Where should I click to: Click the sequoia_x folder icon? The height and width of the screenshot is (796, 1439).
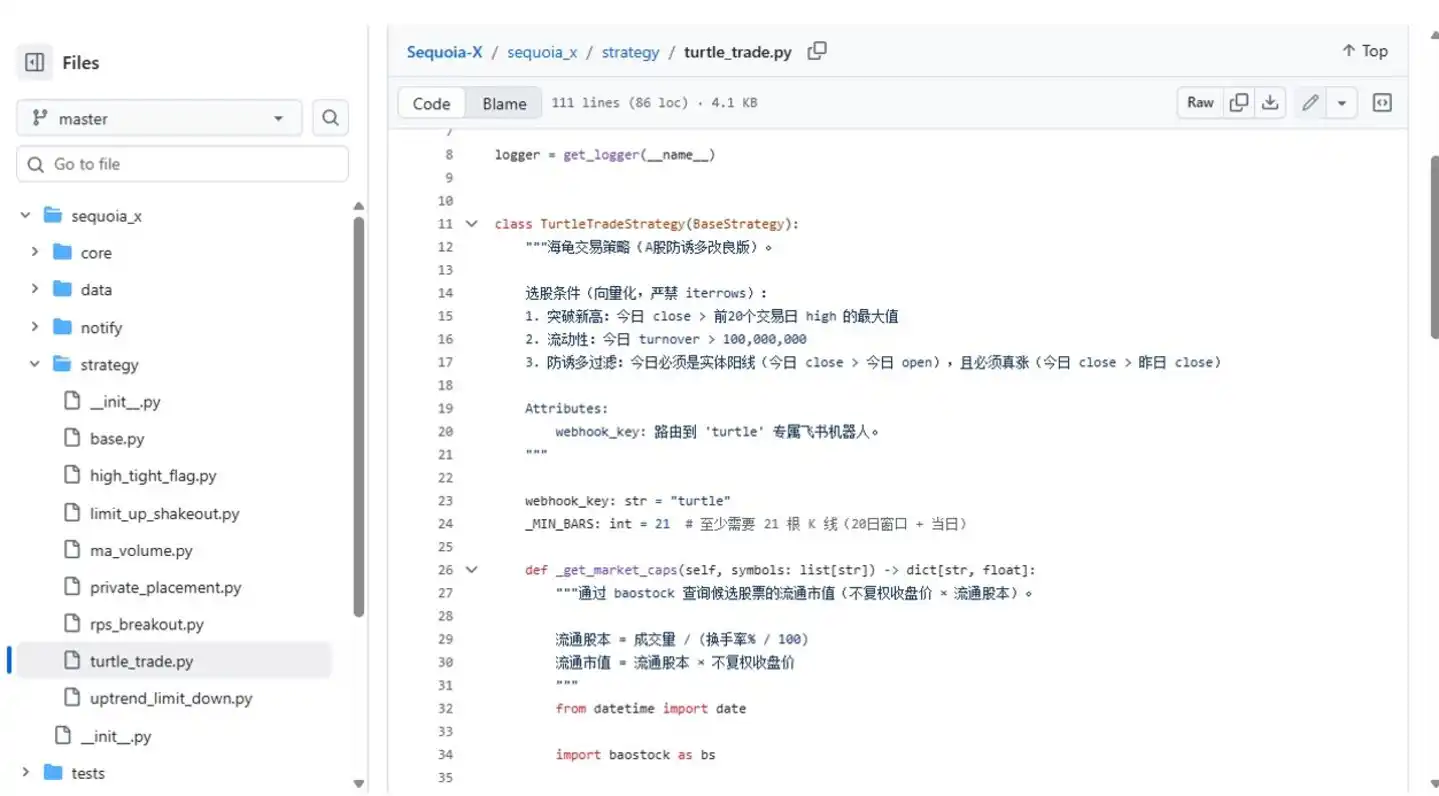click(x=53, y=215)
